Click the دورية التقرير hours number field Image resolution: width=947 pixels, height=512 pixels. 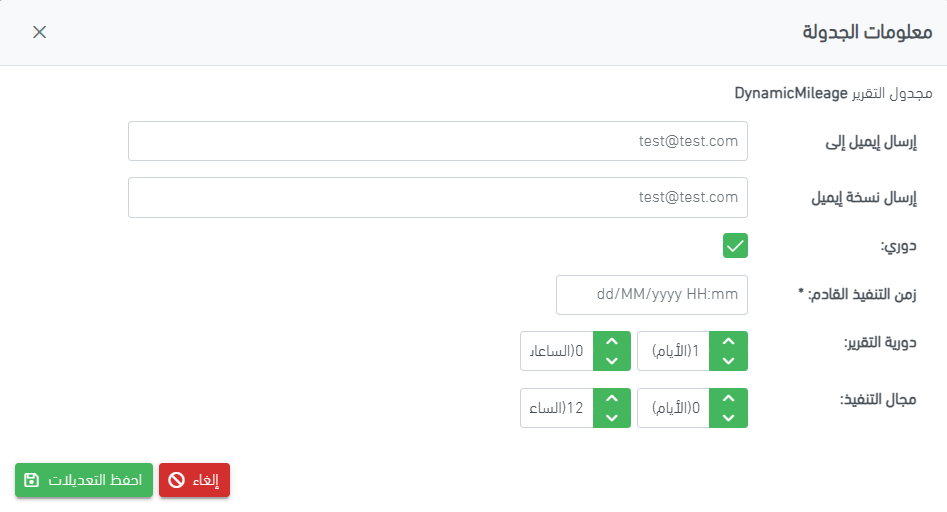(x=557, y=351)
